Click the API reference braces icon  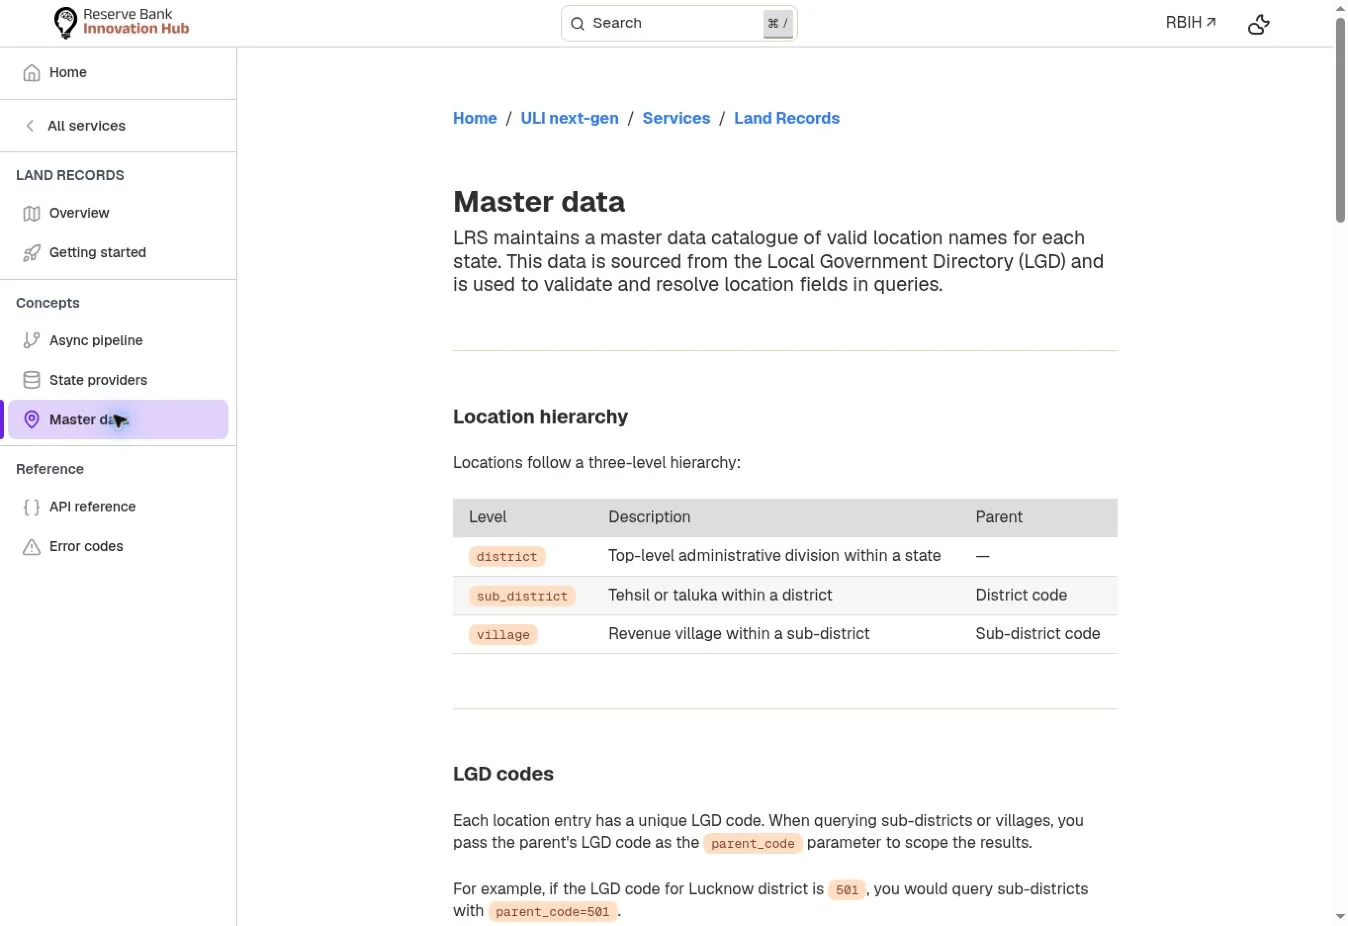[32, 507]
